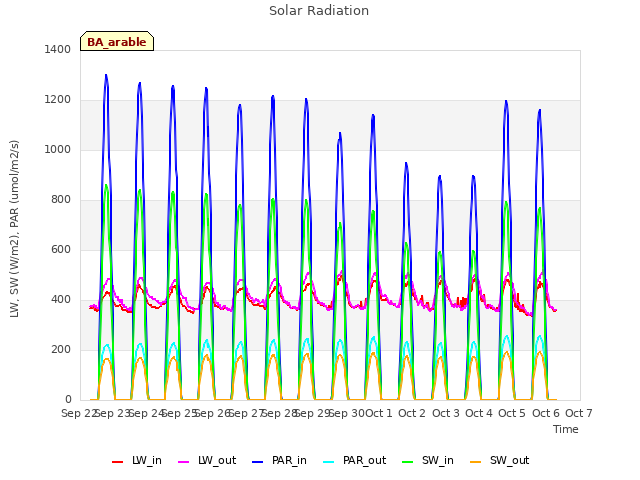
Task: Click the 800 y-axis tick label
Action: pos(61,200)
